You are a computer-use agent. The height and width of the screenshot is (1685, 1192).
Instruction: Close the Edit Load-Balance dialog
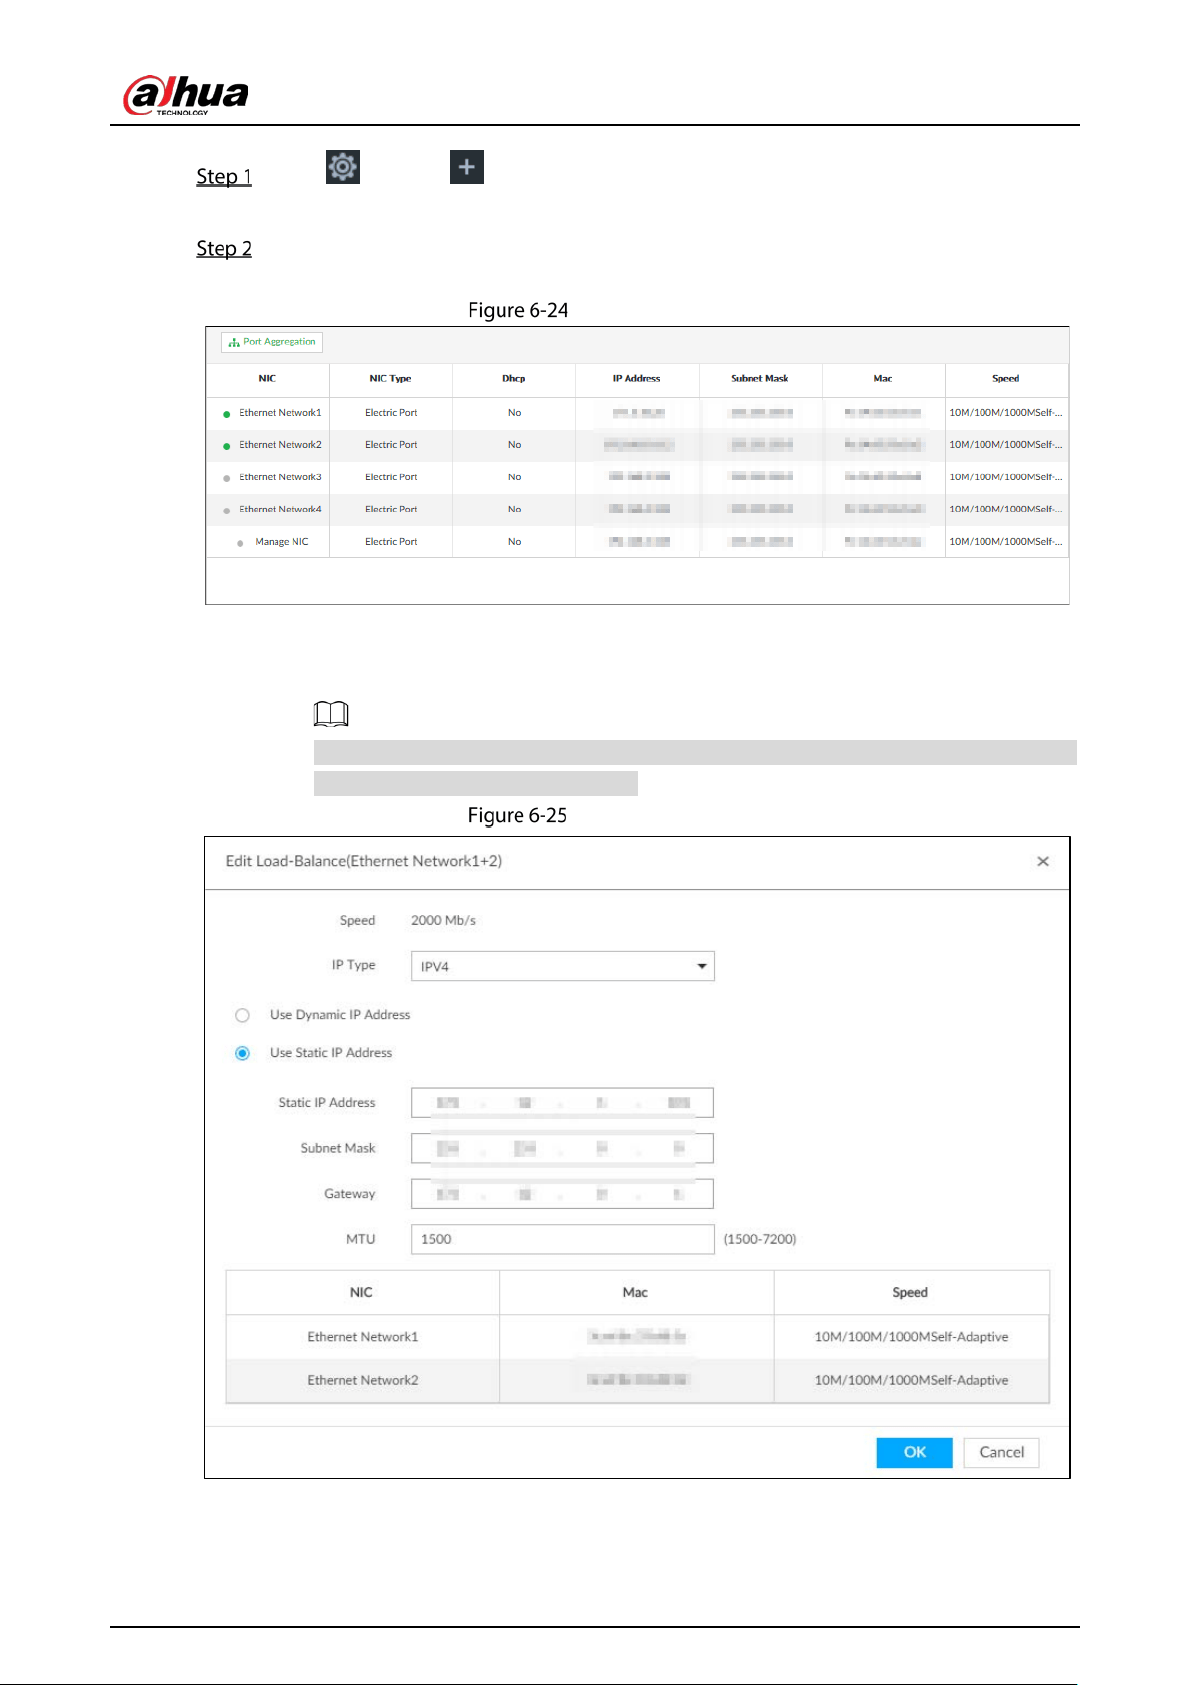[x=1043, y=861]
